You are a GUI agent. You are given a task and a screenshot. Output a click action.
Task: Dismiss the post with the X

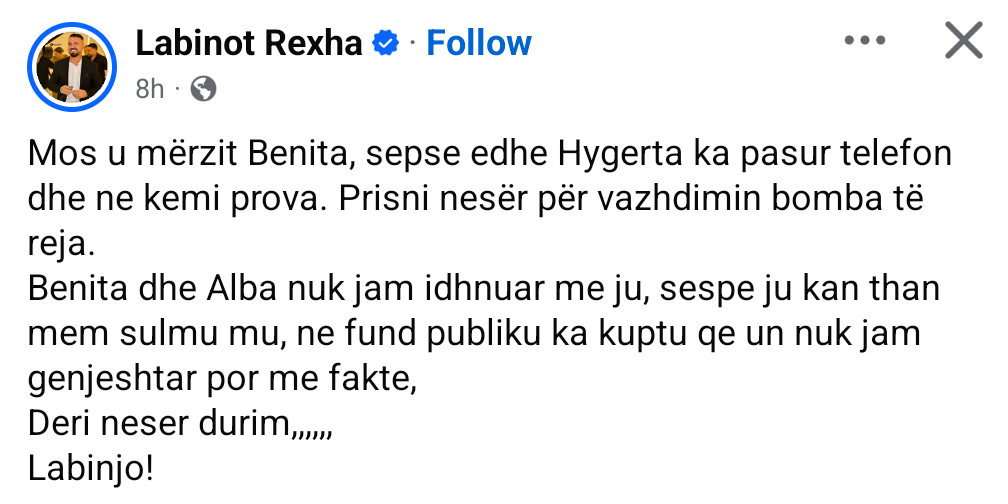[963, 41]
